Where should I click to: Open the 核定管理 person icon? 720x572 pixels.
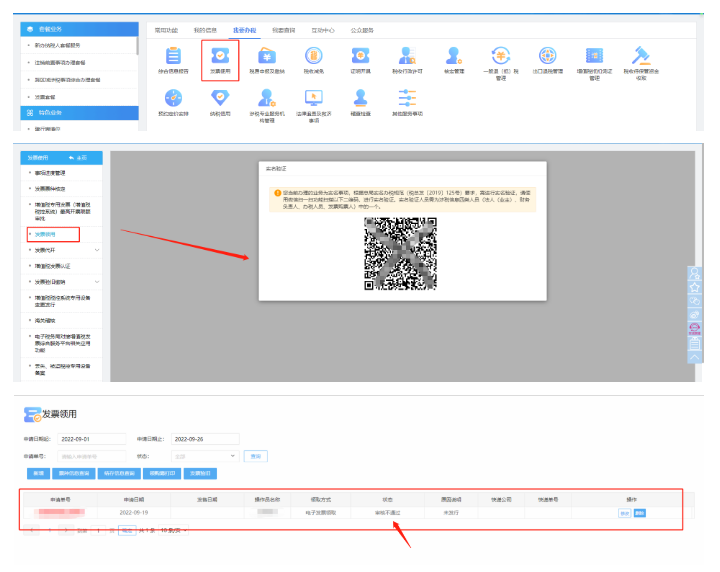[x=454, y=56]
